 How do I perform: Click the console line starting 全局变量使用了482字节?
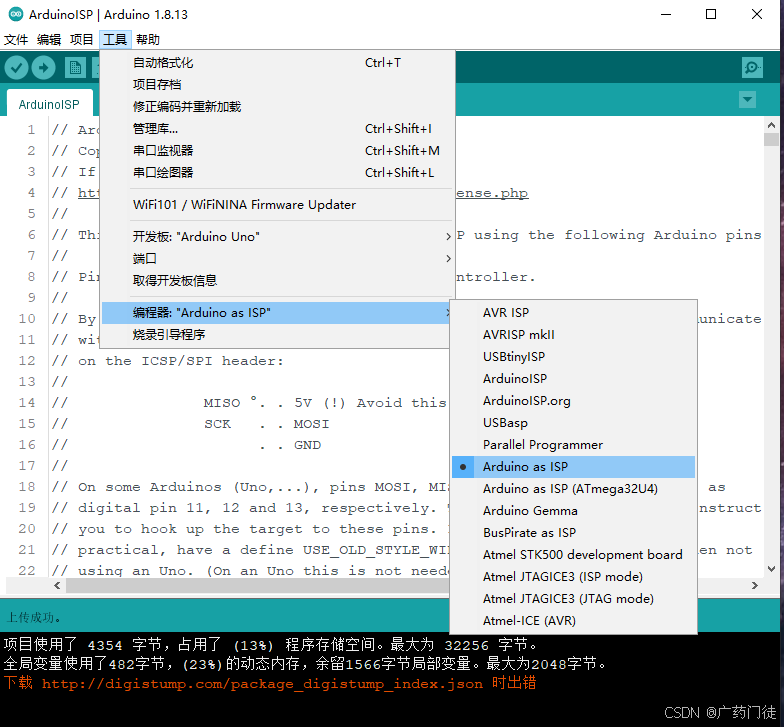[x=305, y=664]
